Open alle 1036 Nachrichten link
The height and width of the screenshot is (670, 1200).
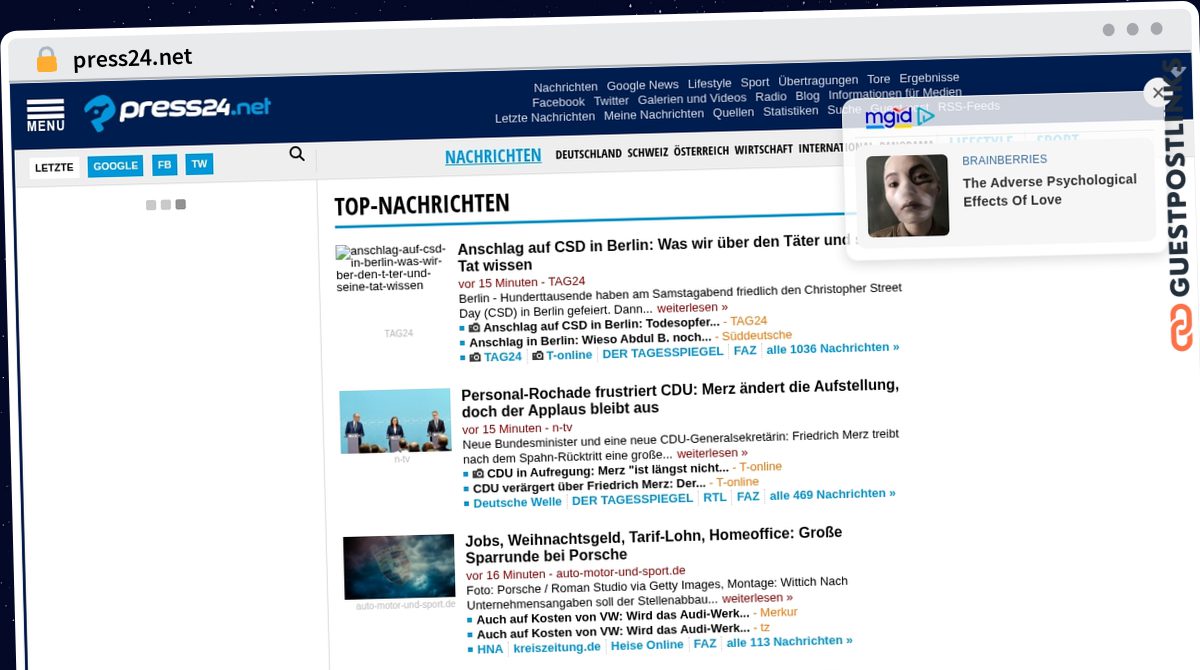[x=833, y=348]
